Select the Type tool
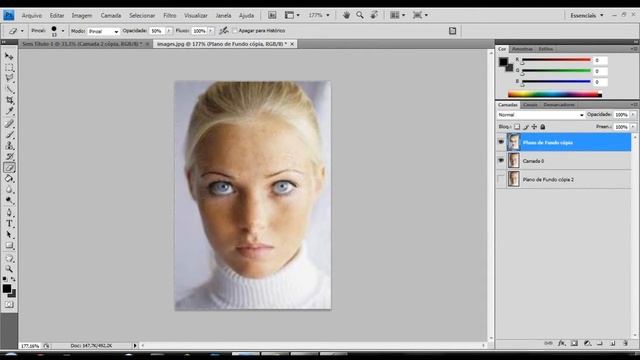The image size is (640, 360). pos(9,223)
